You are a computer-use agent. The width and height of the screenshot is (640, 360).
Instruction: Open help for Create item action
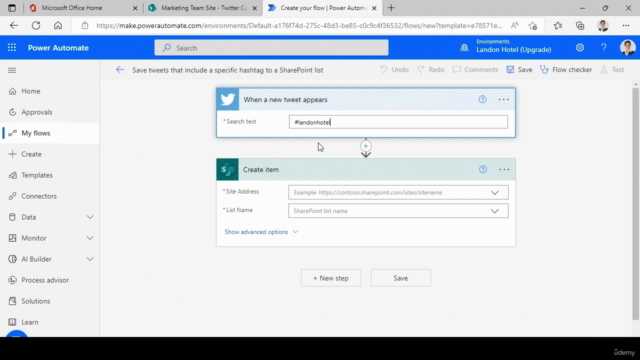(483, 169)
